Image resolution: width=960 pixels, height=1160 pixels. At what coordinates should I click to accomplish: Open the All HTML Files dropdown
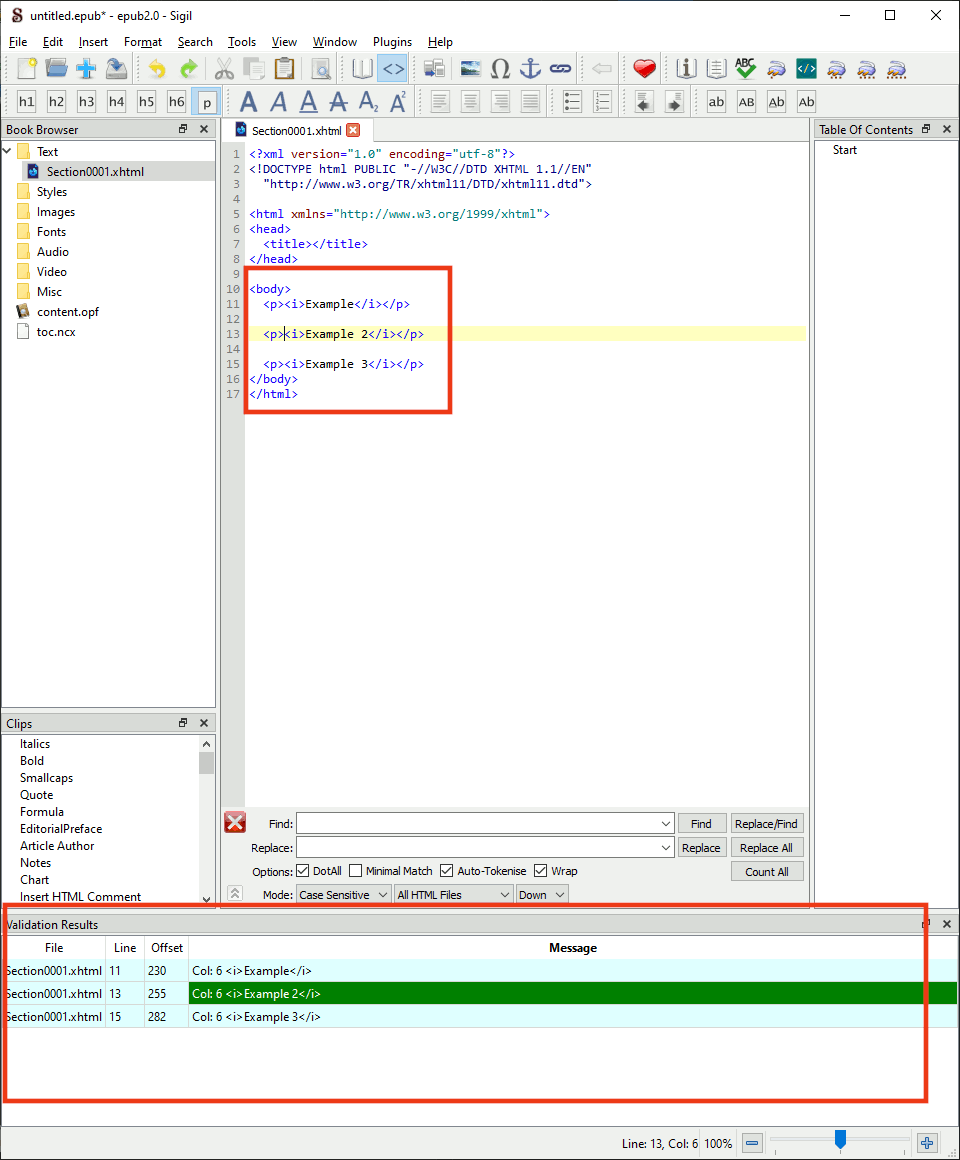[x=453, y=894]
